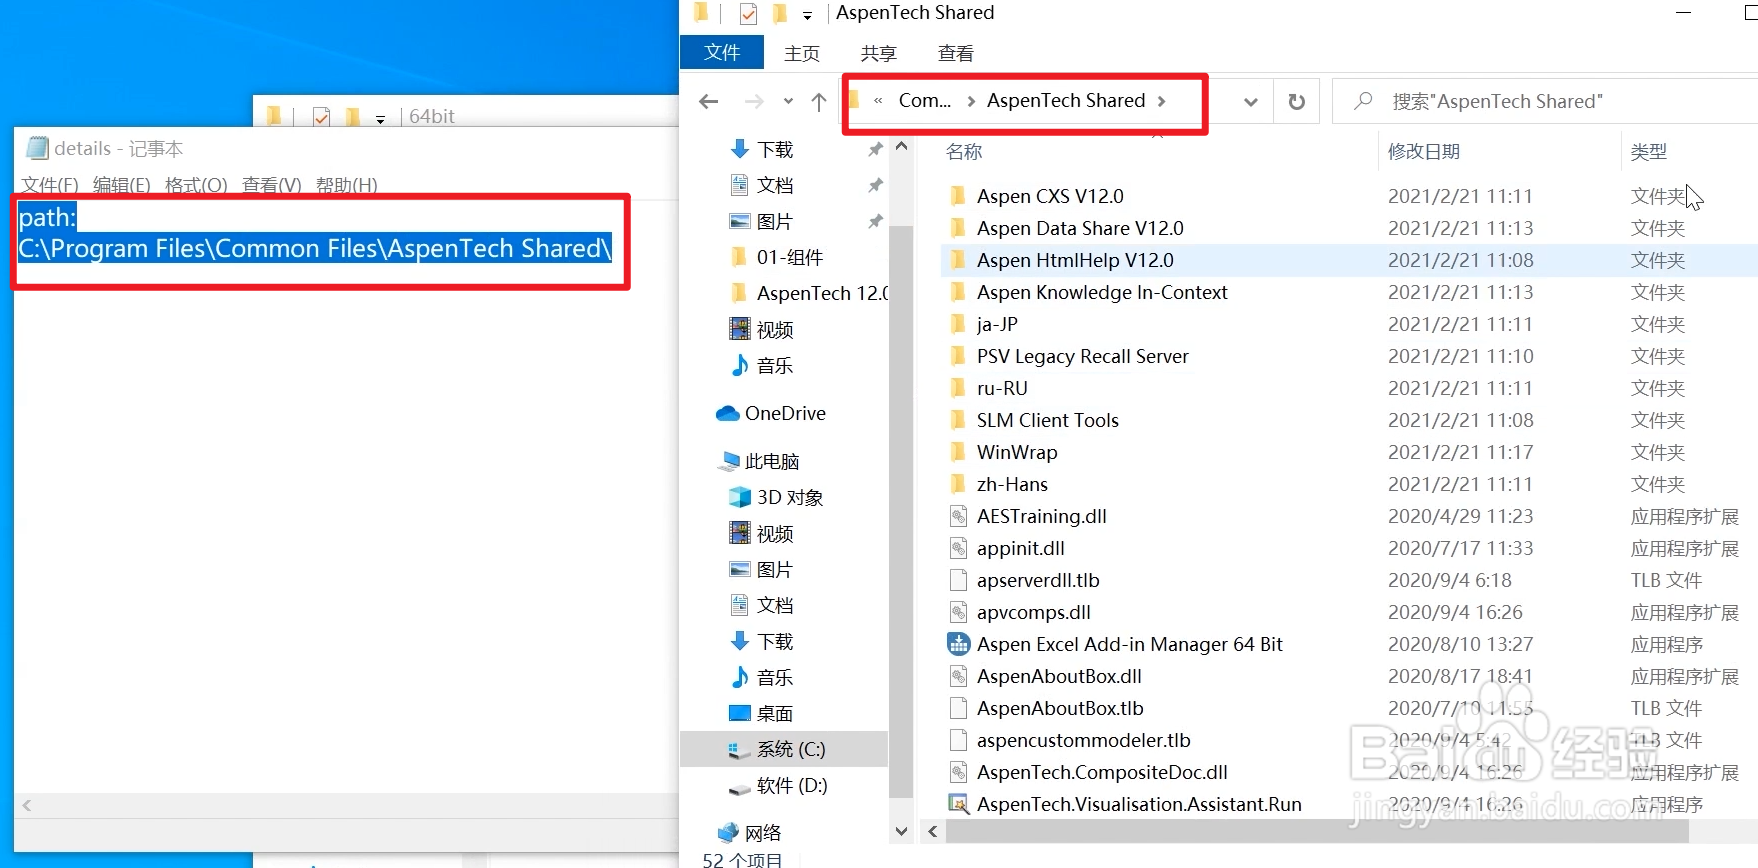
Task: Select Aspen CXS V12.0 folder icon
Action: [958, 196]
